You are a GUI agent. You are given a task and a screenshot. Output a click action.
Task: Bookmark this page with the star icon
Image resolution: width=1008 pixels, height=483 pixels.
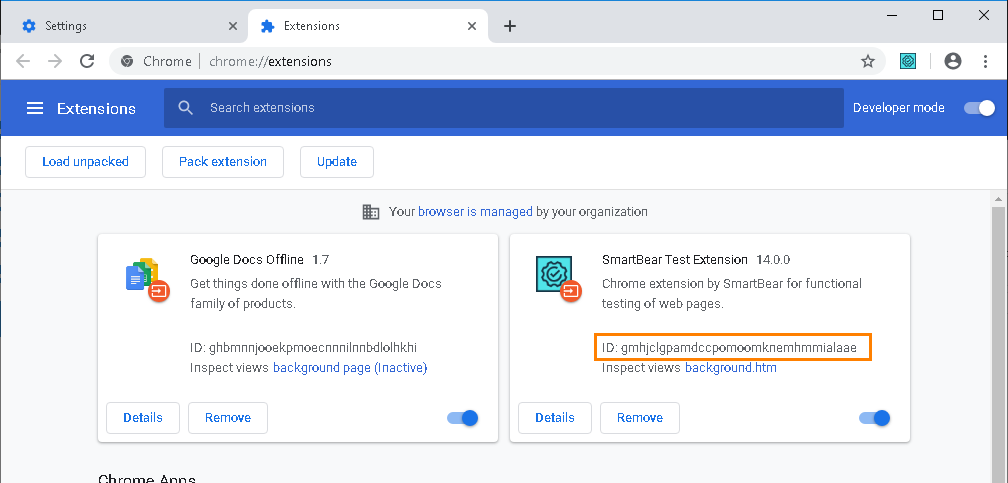868,61
